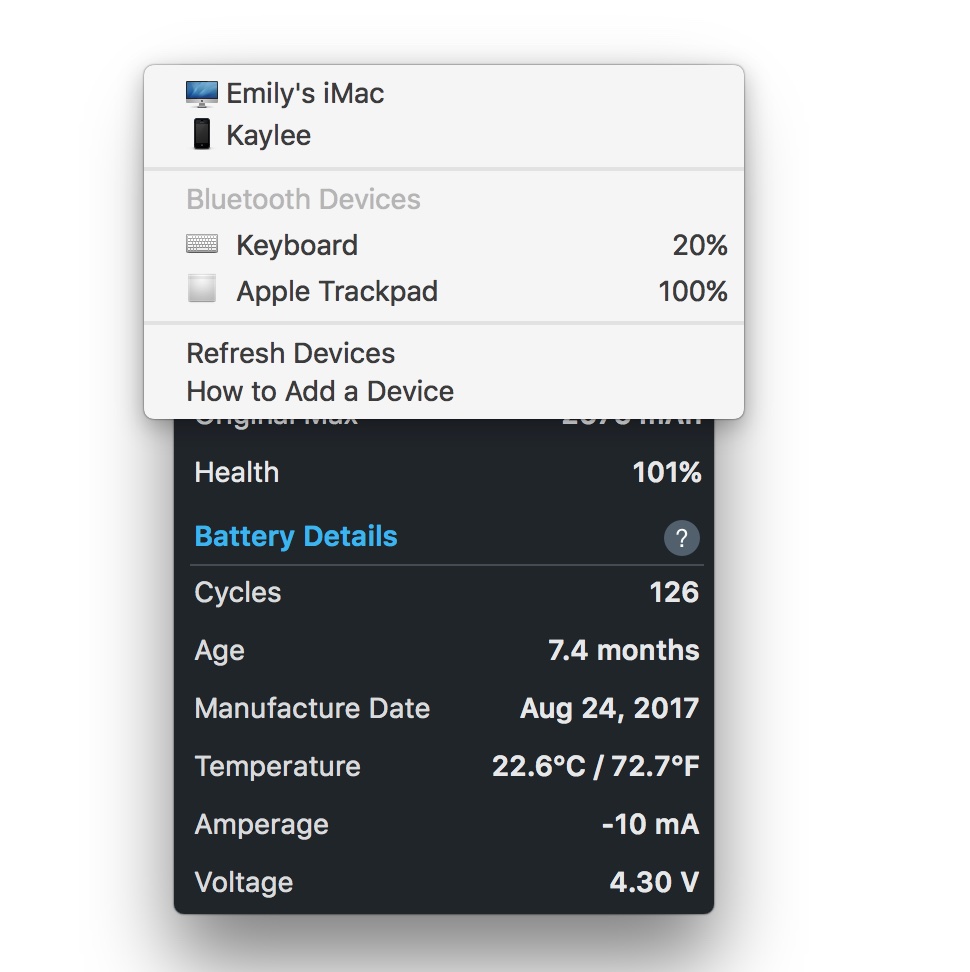Click the Keyboard device icon
Screen dimensions: 970x972
pyautogui.click(x=203, y=245)
